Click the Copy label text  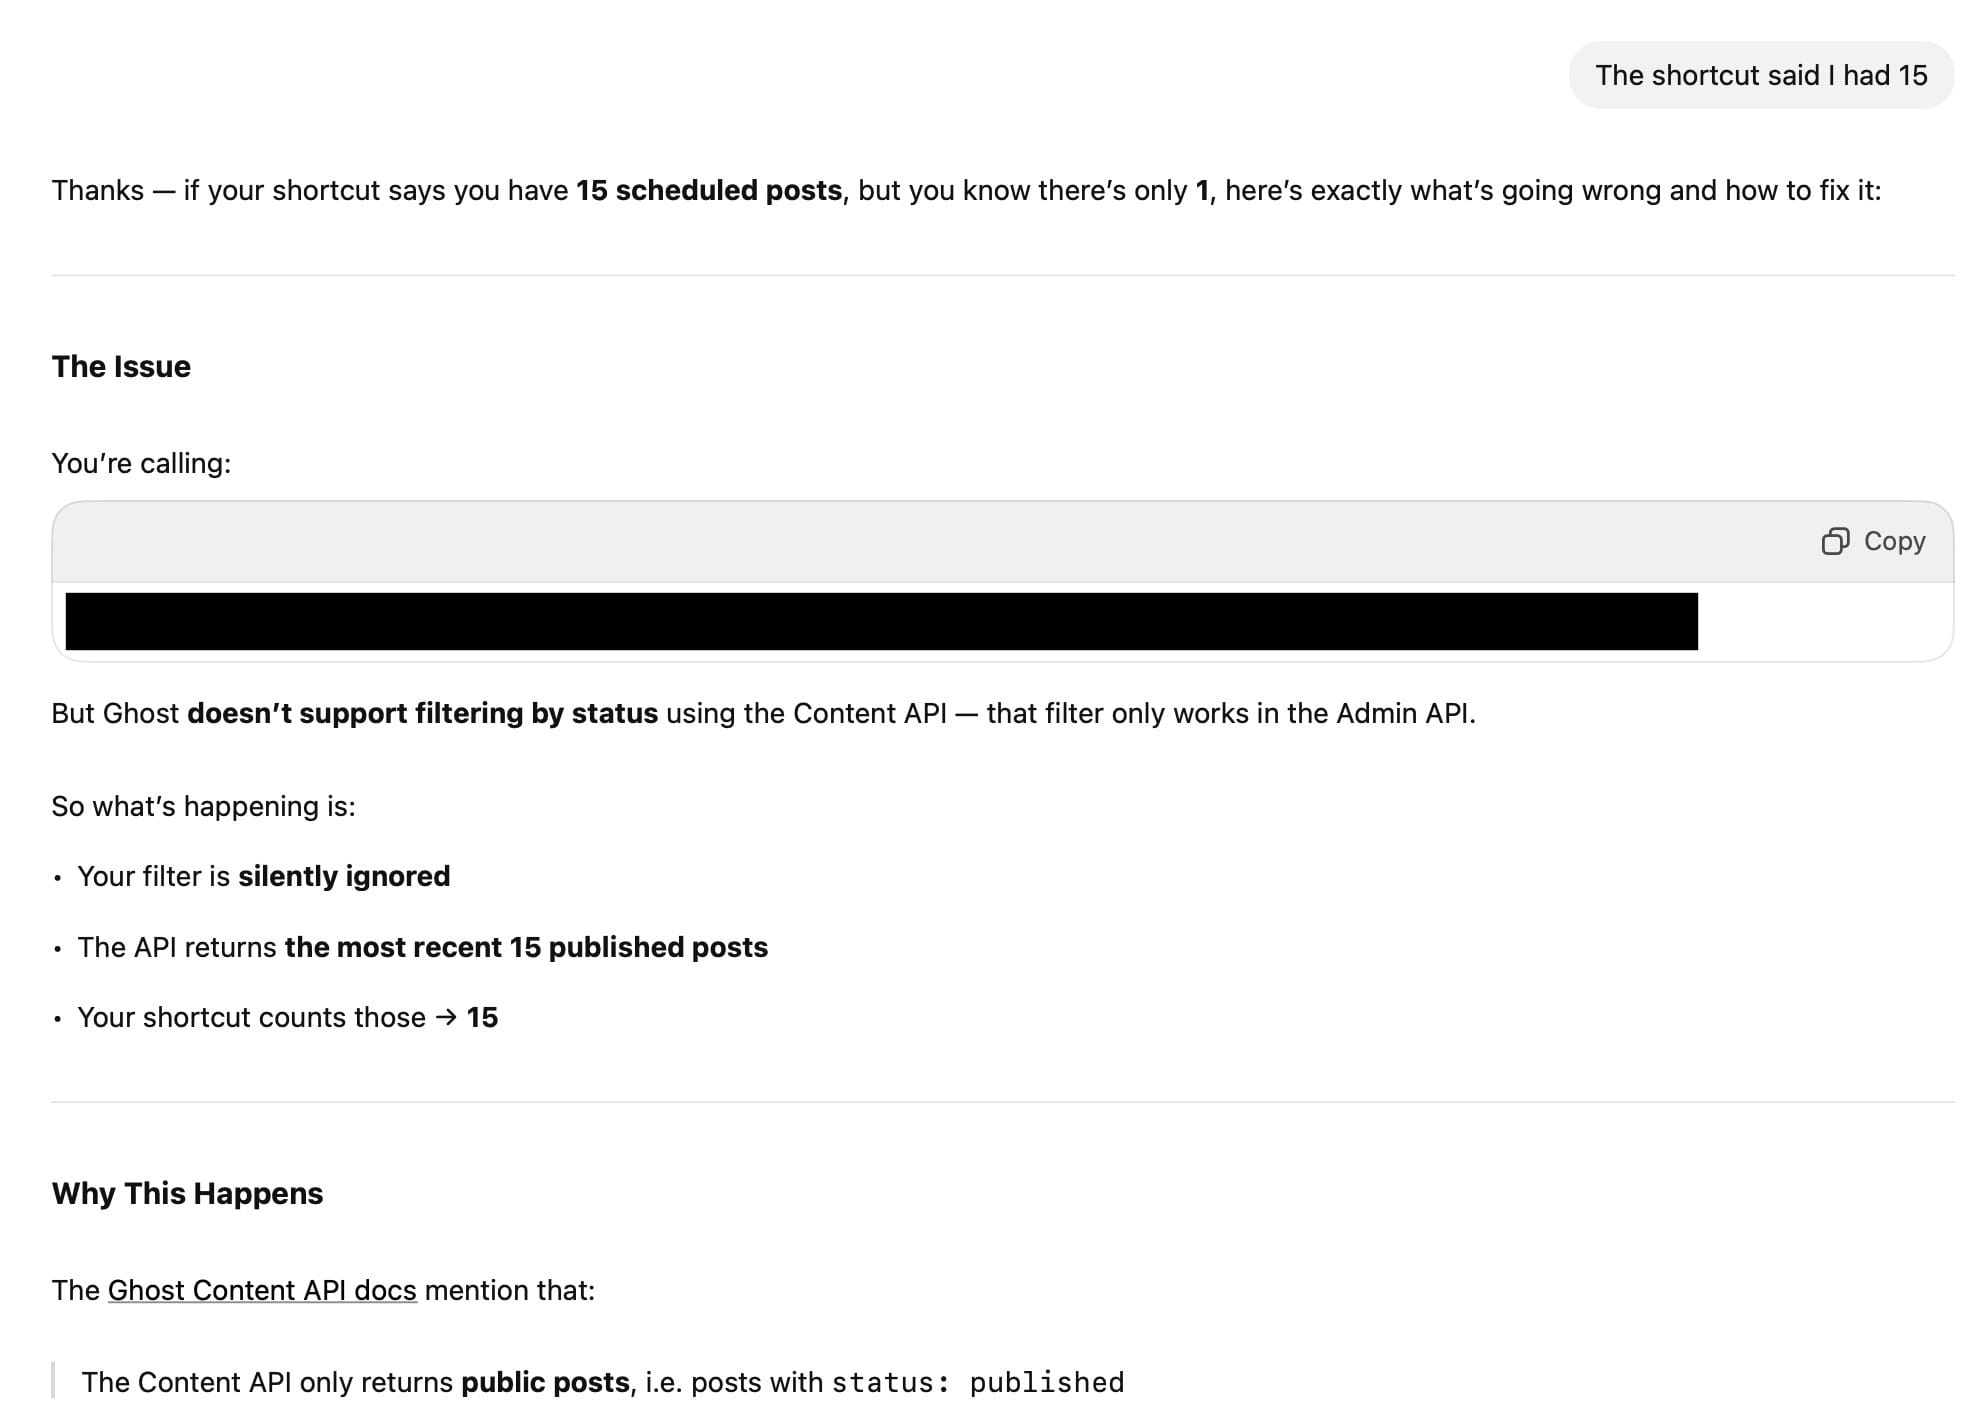coord(1894,541)
